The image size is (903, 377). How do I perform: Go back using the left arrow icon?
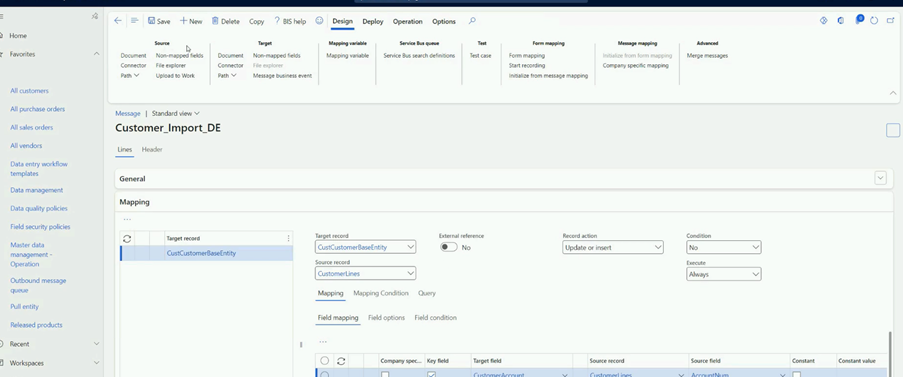click(118, 21)
